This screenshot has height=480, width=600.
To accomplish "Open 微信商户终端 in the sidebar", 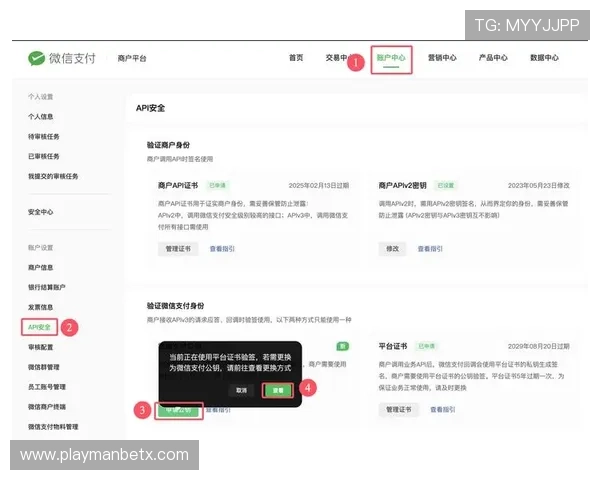I will click(x=47, y=407).
